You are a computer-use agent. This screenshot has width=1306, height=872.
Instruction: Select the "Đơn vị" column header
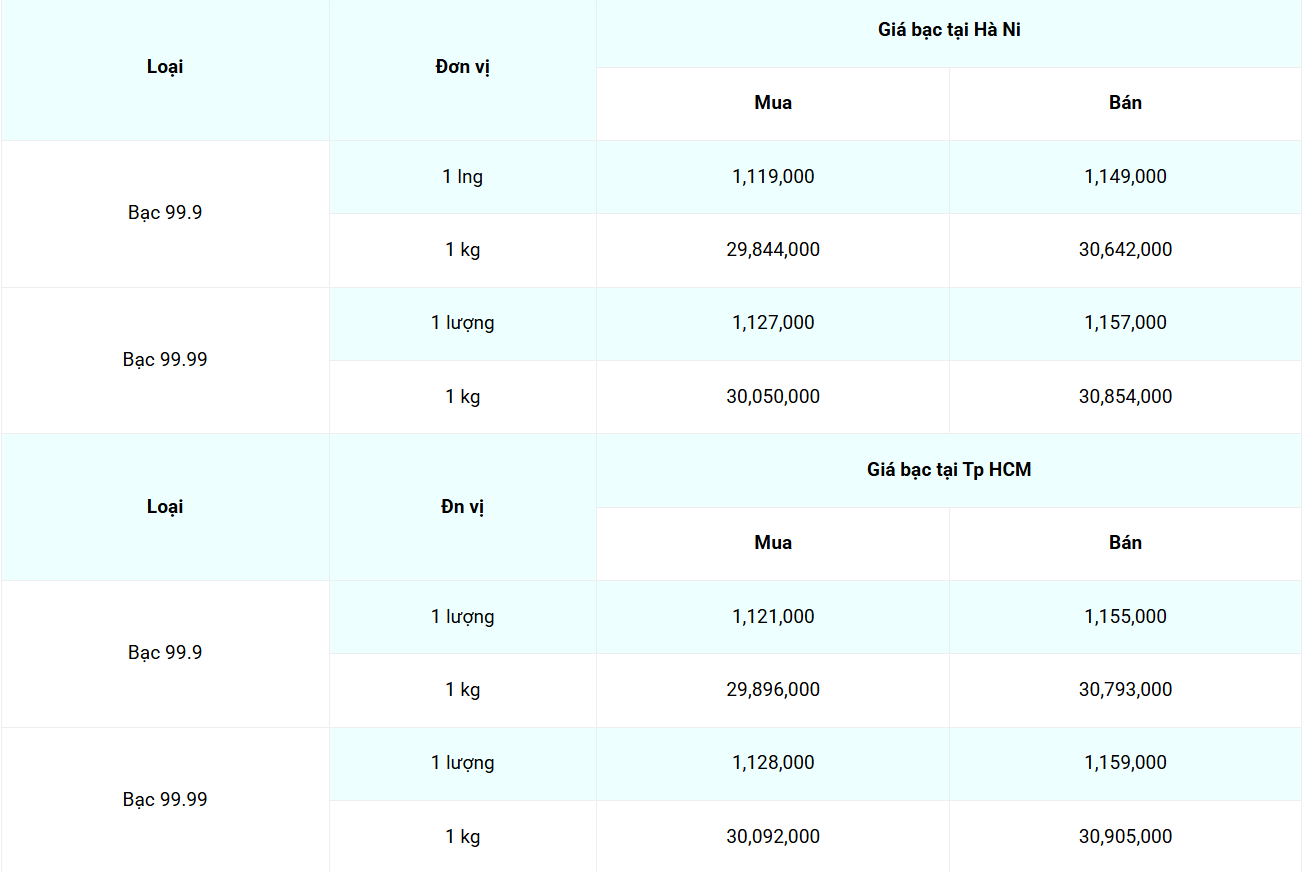click(463, 67)
